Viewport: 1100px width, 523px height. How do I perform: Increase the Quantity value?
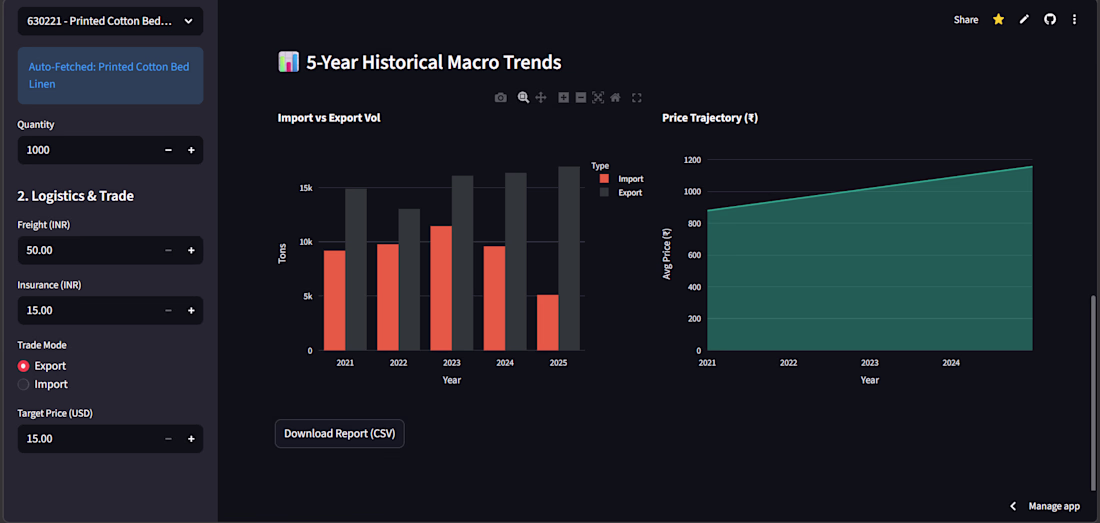pos(191,150)
